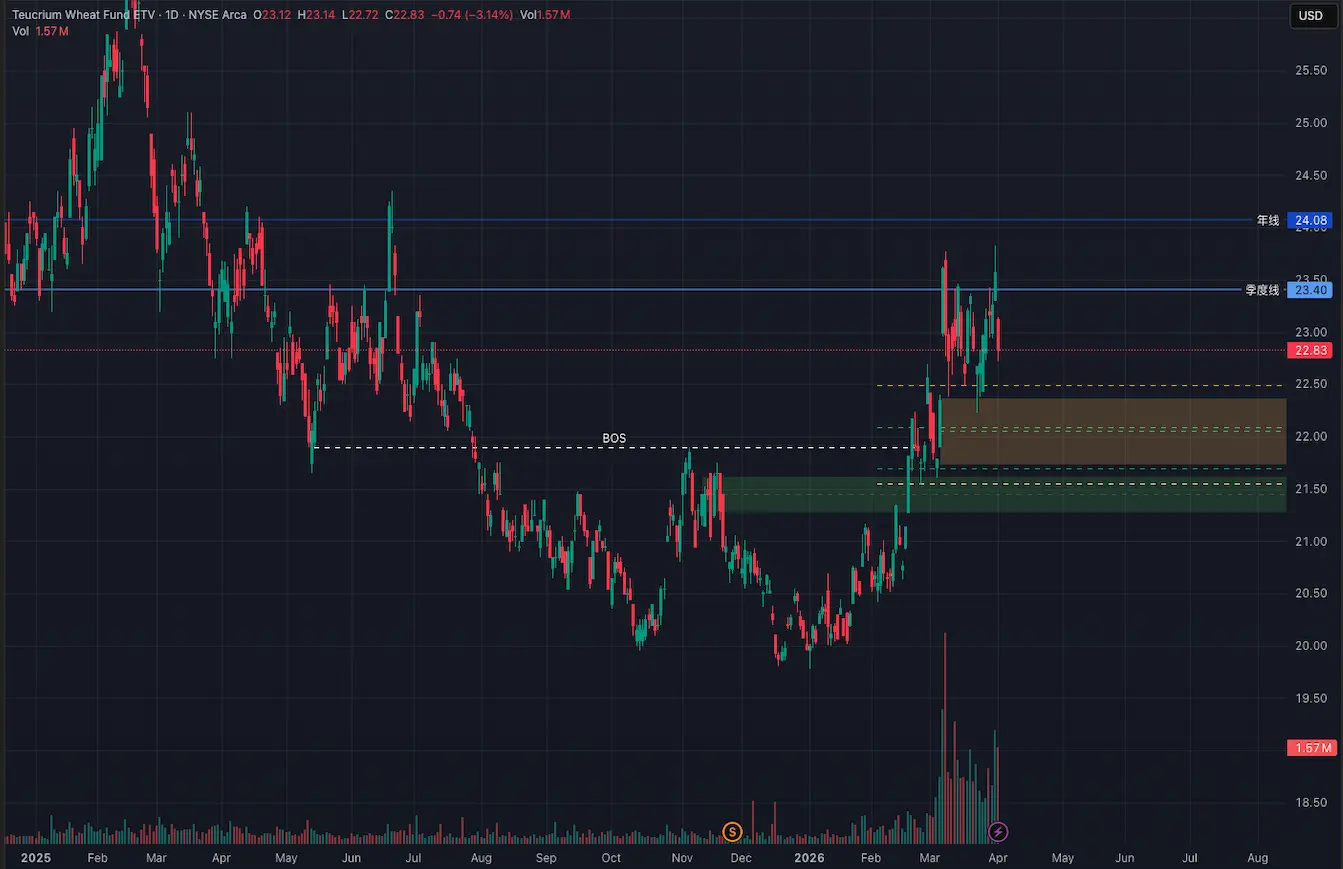Click the 25.00 price scale tick
Viewport: 1343px width, 869px height.
point(1310,123)
